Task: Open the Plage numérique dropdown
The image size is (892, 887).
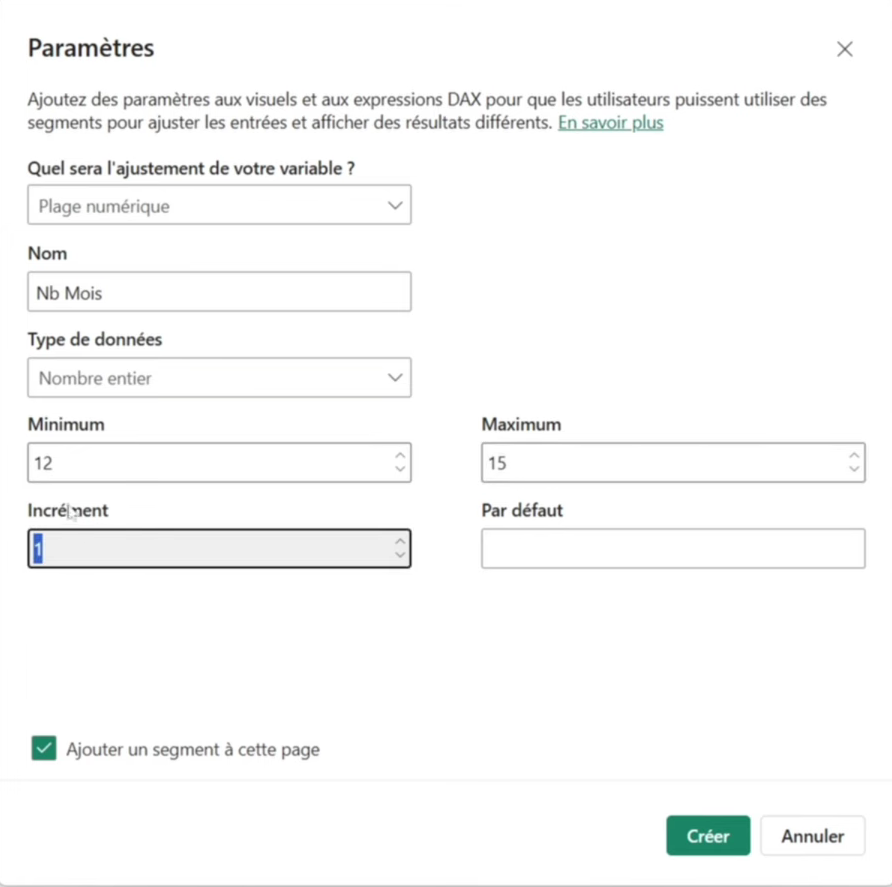Action: pyautogui.click(x=219, y=206)
